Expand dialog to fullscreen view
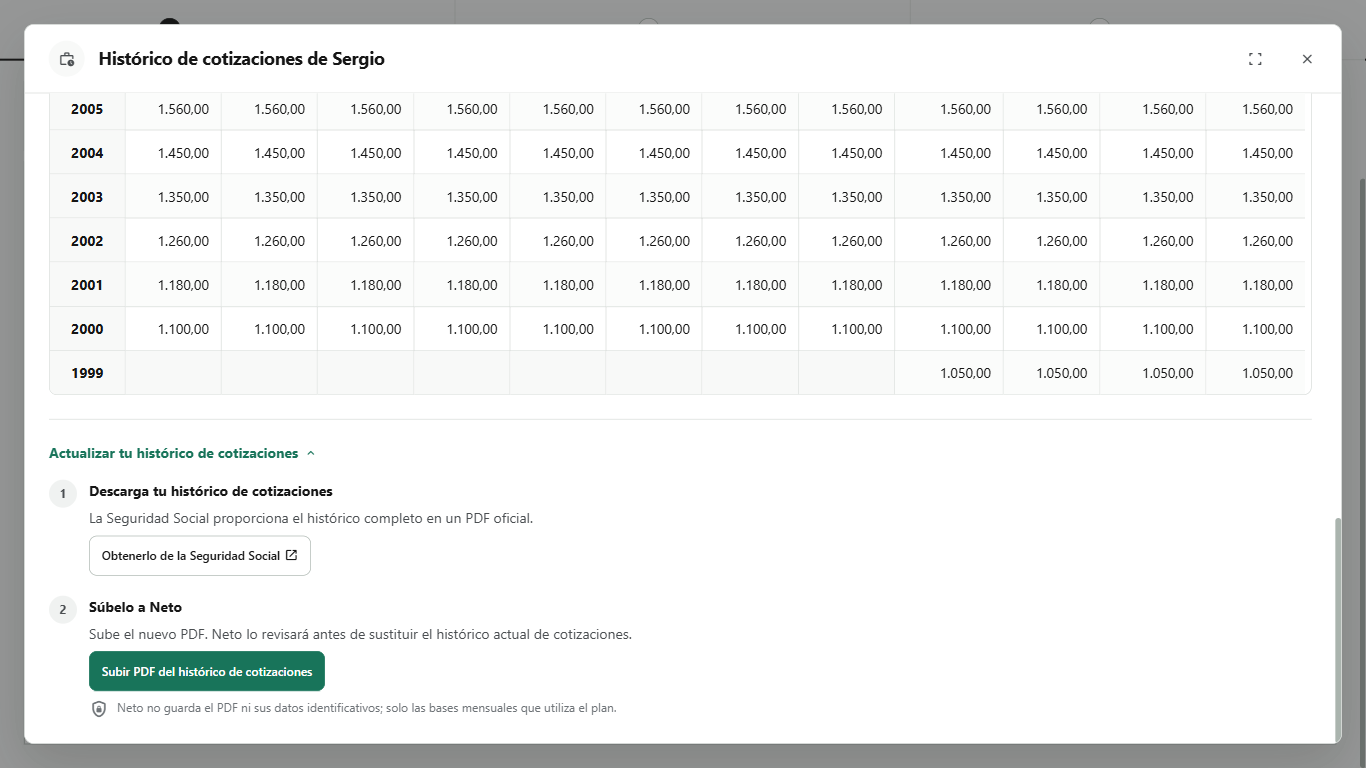The height and width of the screenshot is (768, 1366). click(1255, 59)
